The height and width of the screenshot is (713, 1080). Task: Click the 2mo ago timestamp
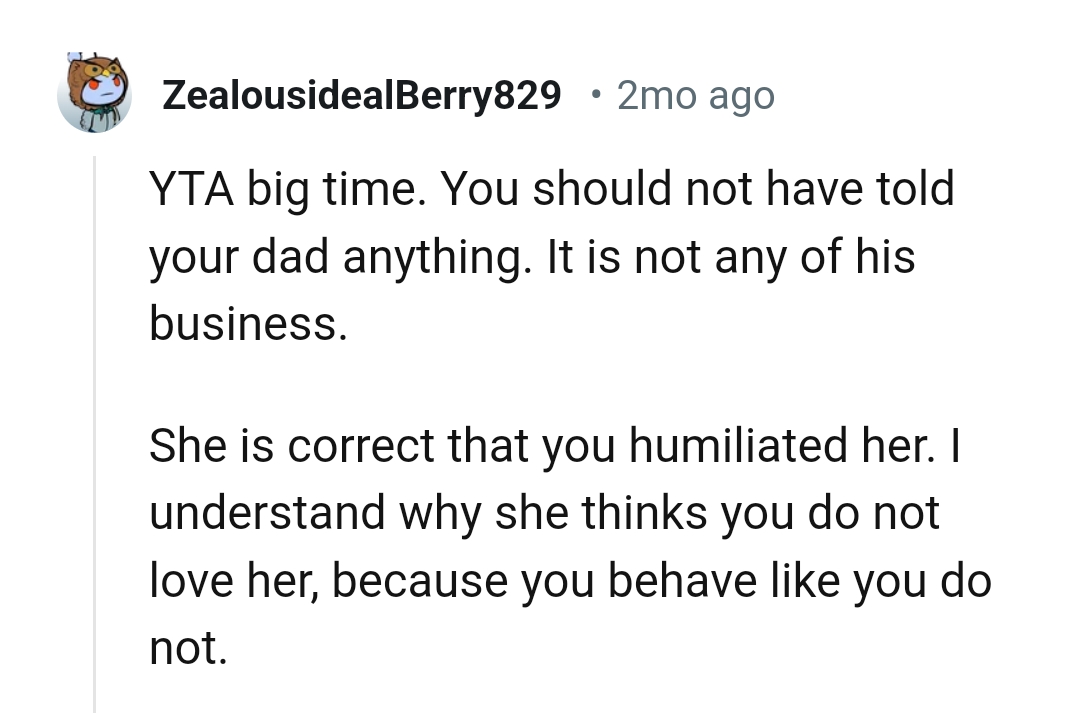click(x=695, y=93)
